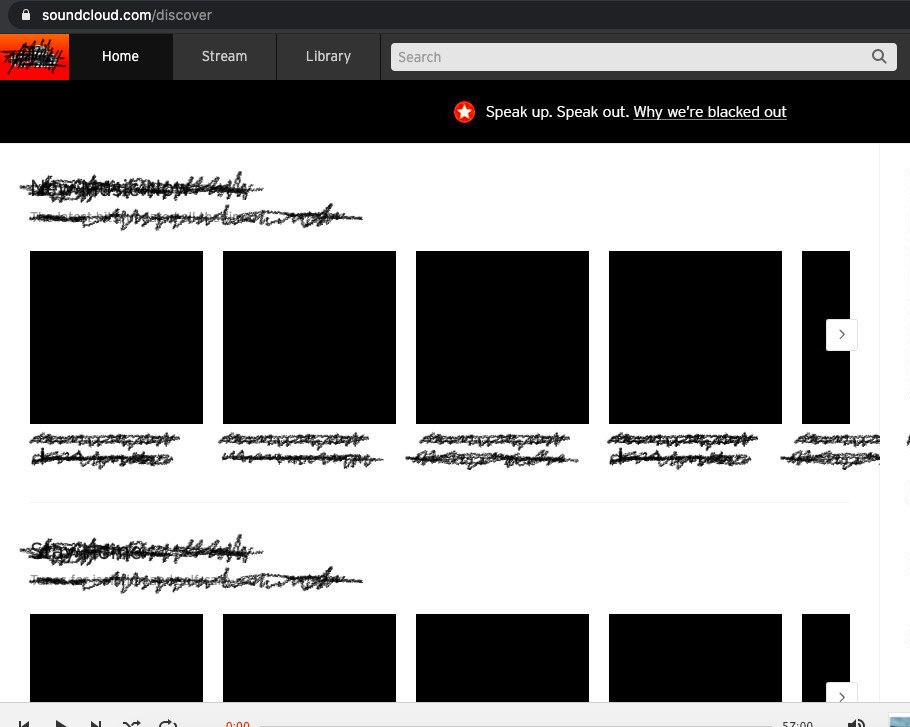
Task: Select the soundcloud.com/discover URL text
Action: (127, 15)
